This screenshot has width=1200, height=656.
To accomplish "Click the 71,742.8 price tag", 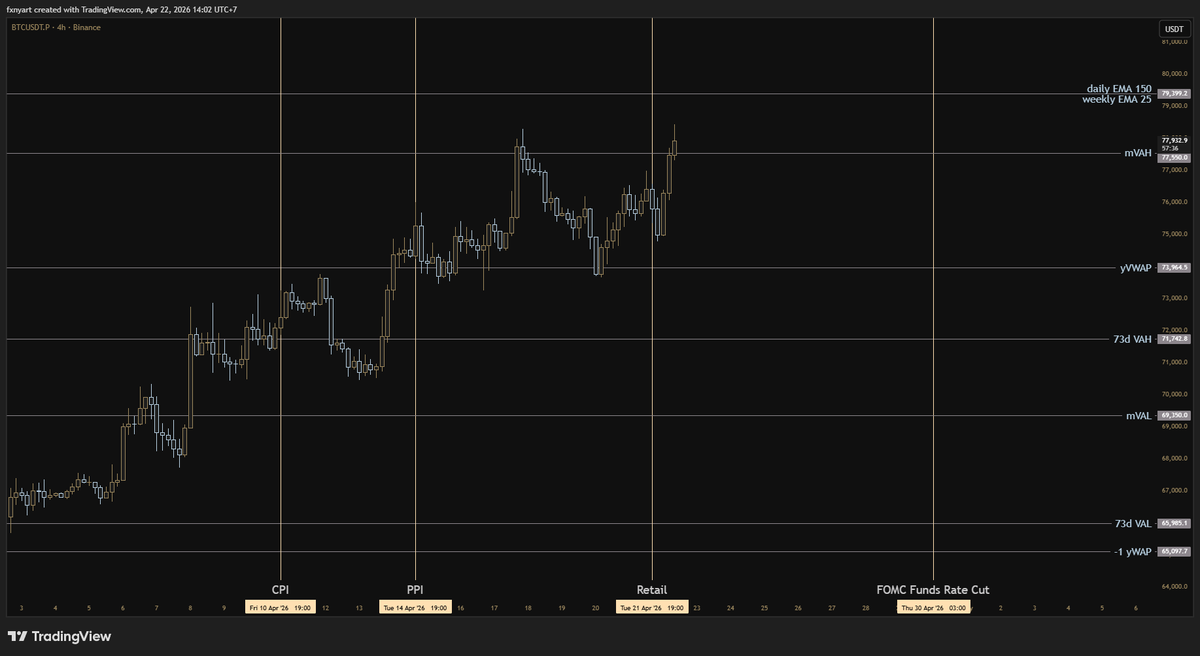I will (x=1174, y=340).
